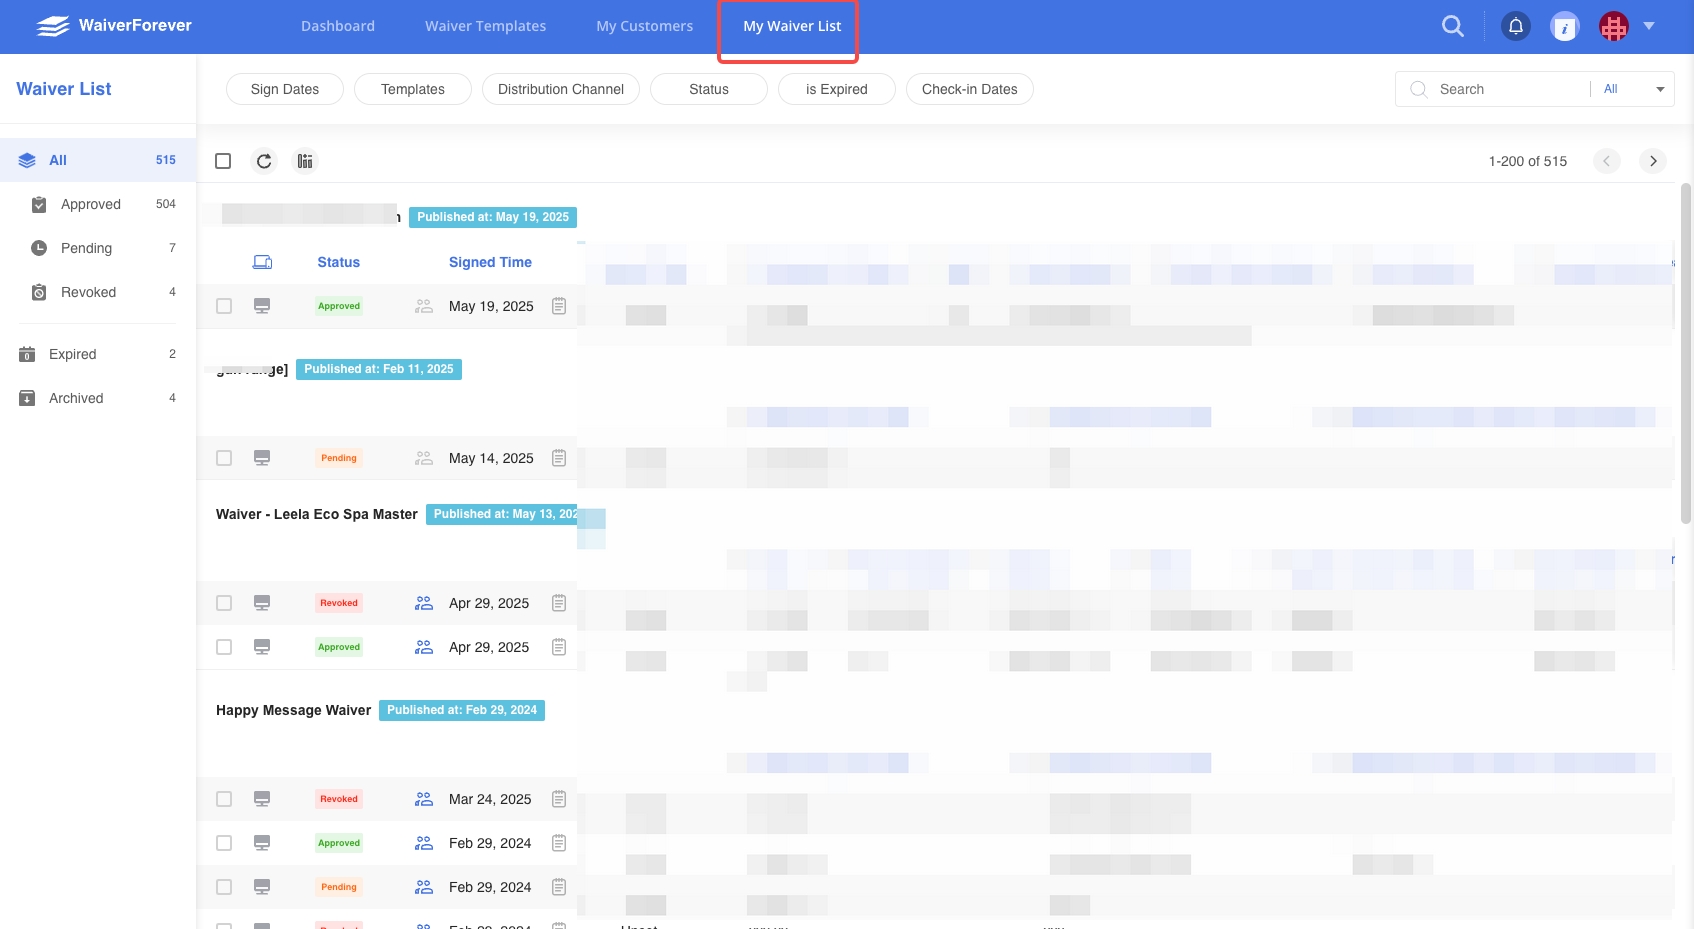The width and height of the screenshot is (1694, 929).
Task: Open the account avatar dropdown arrow
Action: 1649,26
